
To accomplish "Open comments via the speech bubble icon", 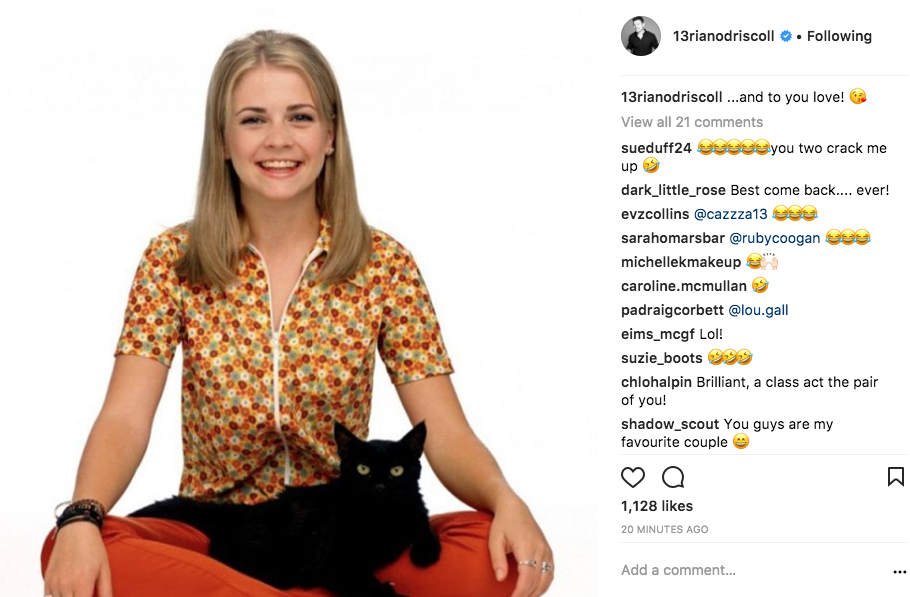I will tap(673, 477).
